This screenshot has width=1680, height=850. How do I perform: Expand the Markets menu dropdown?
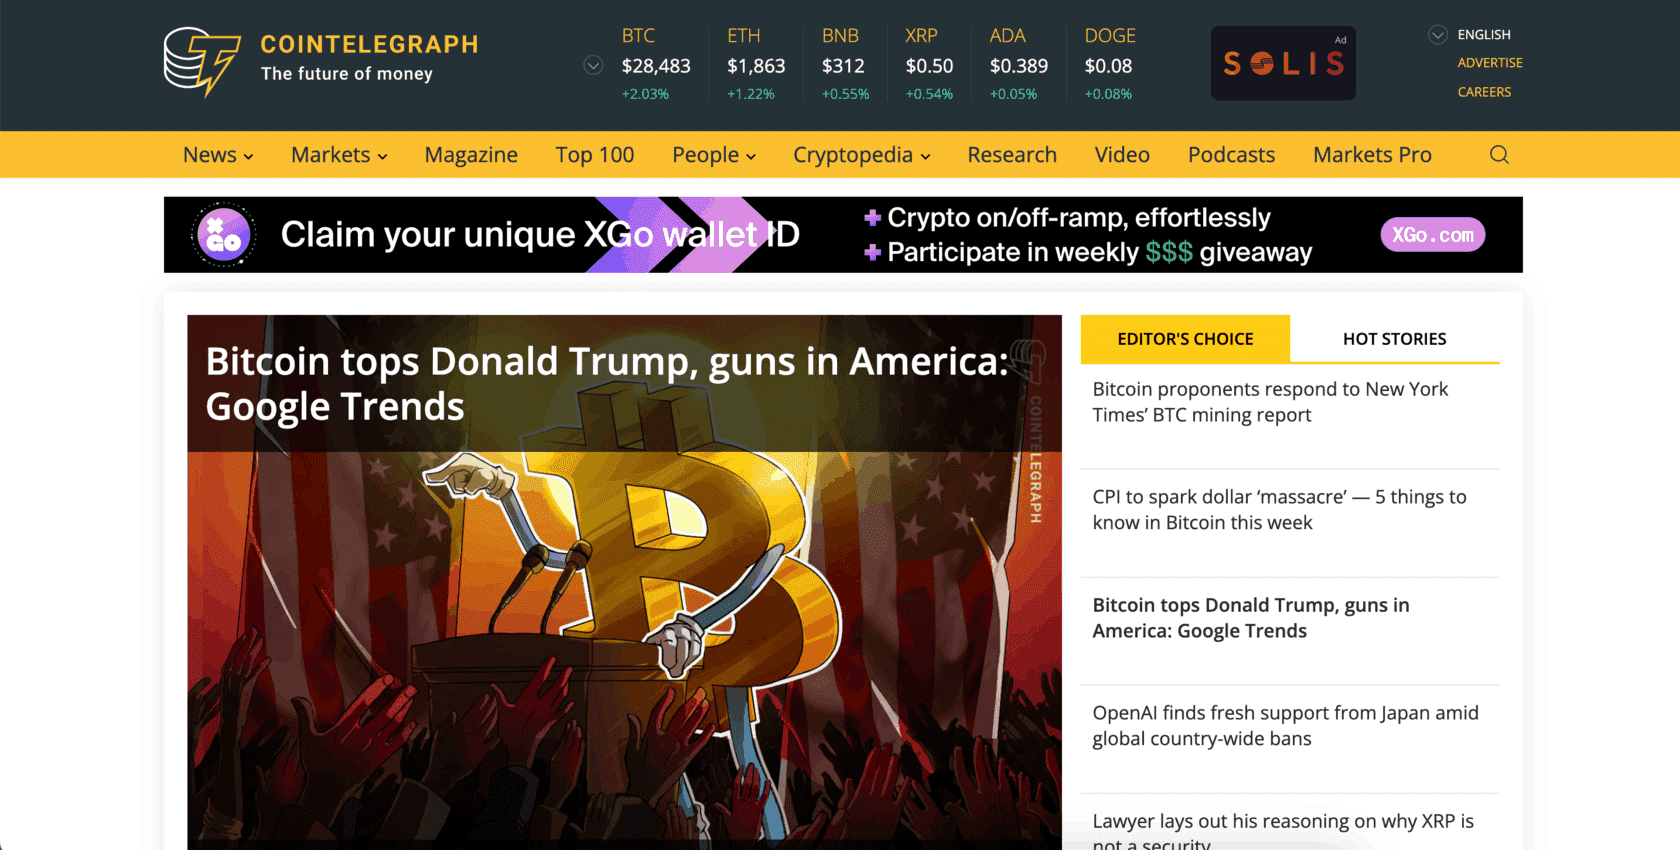339,155
